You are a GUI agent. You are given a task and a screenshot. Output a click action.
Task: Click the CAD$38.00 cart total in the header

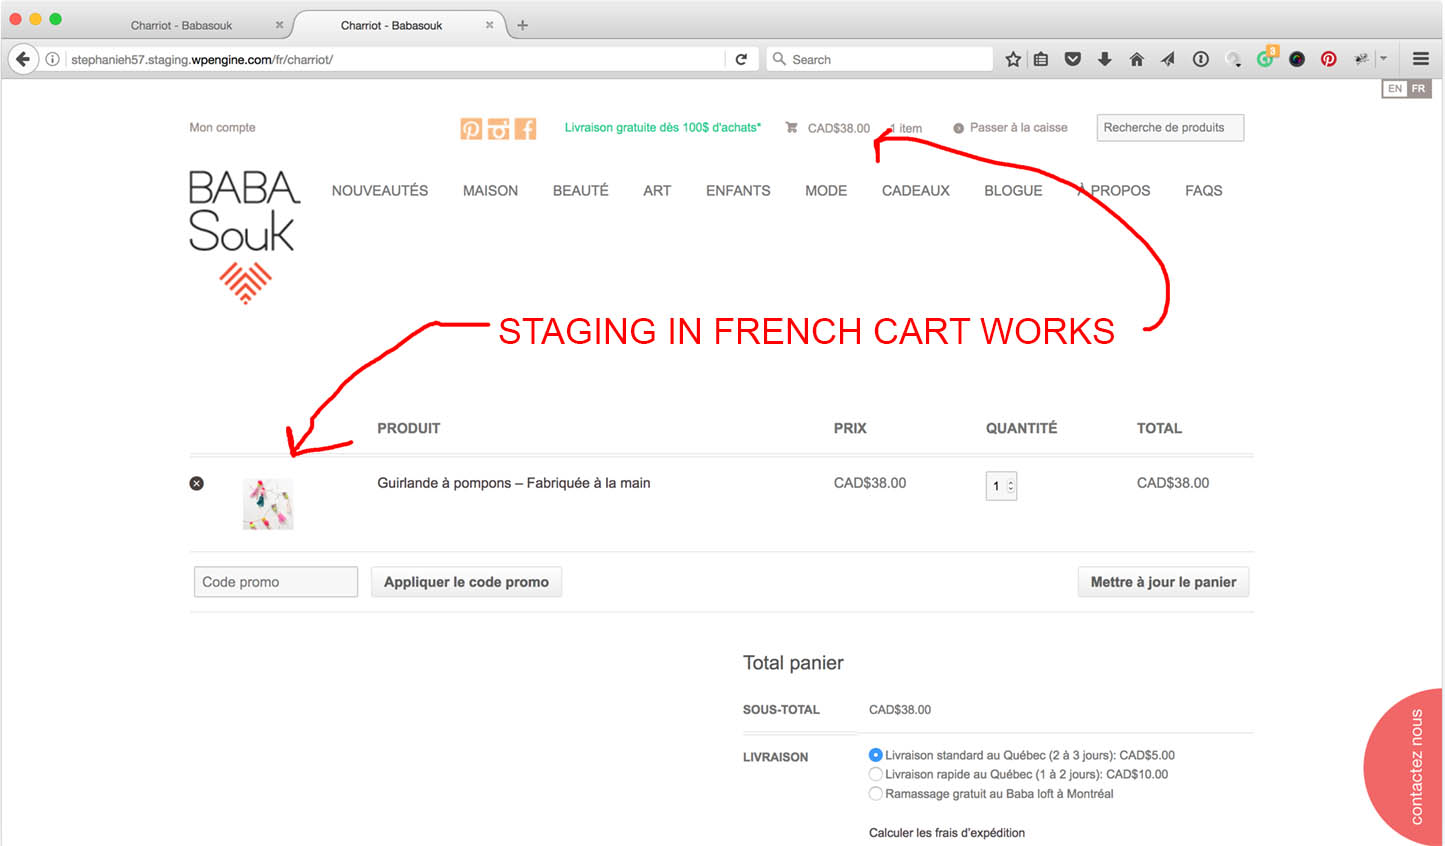(x=839, y=128)
